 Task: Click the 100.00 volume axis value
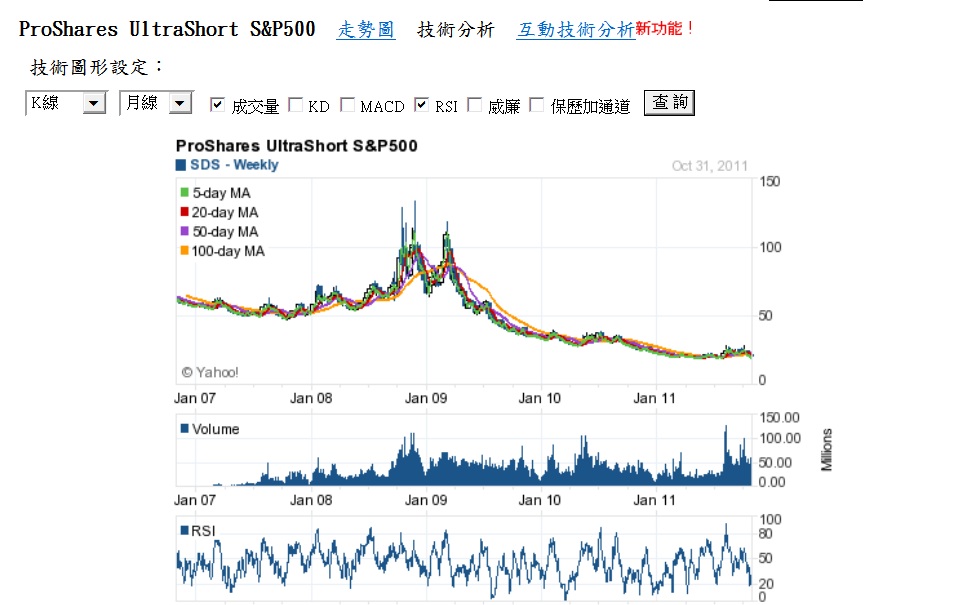click(x=780, y=438)
